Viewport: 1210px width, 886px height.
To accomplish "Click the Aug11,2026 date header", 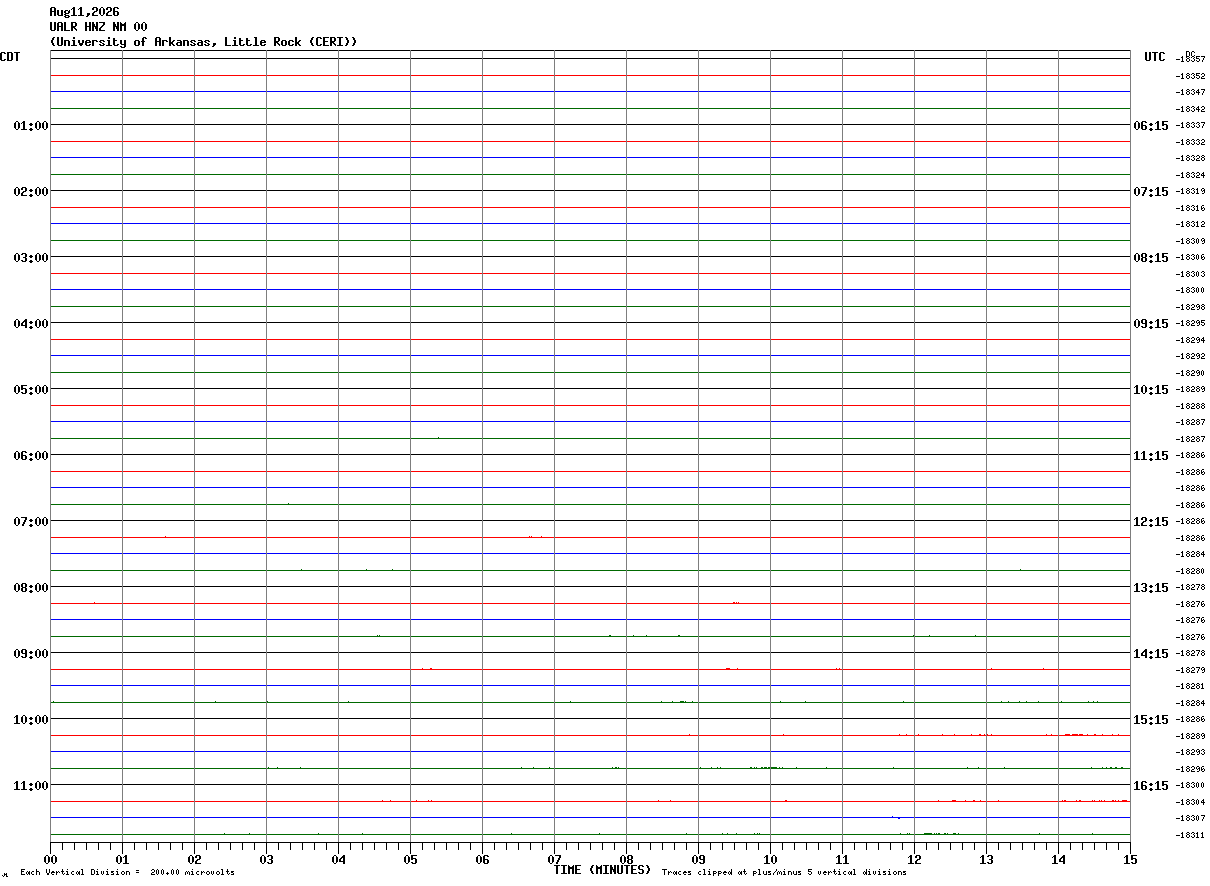I will (84, 12).
